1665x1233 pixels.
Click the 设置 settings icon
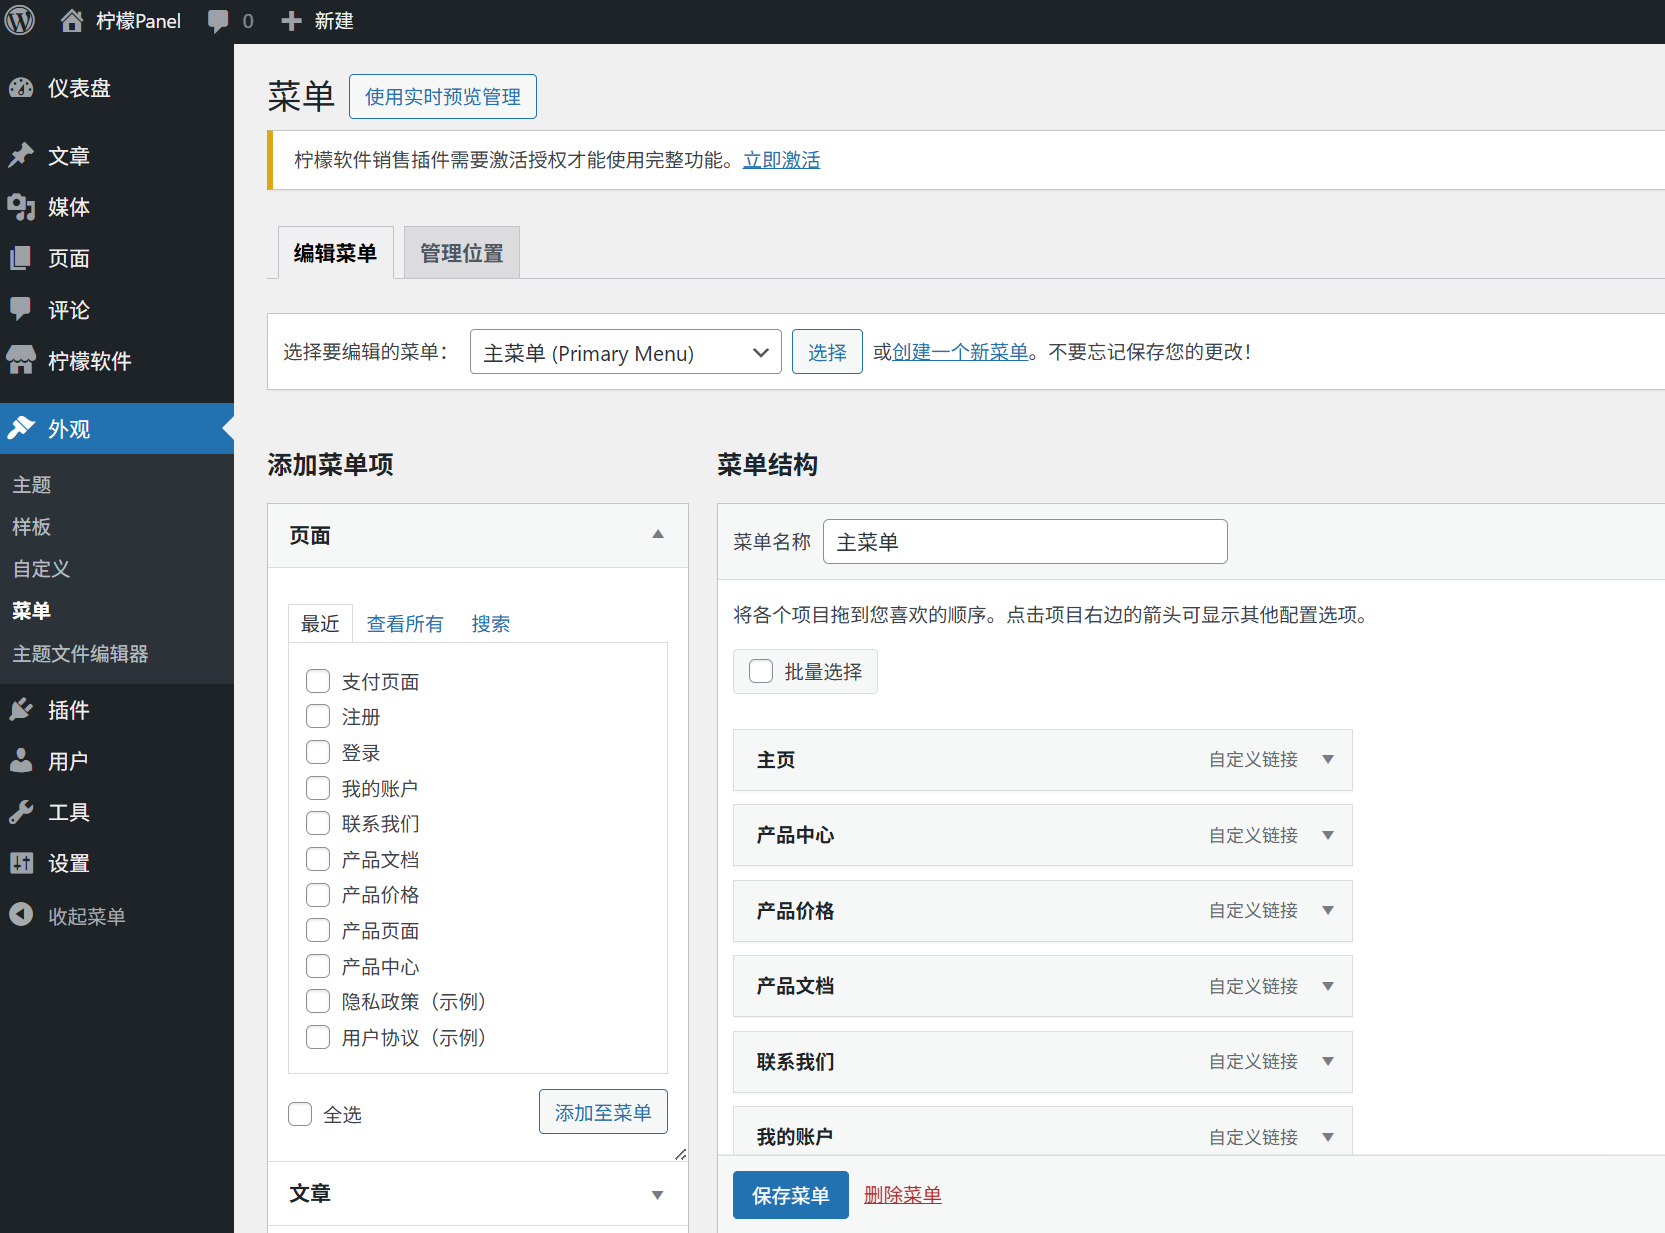21,863
